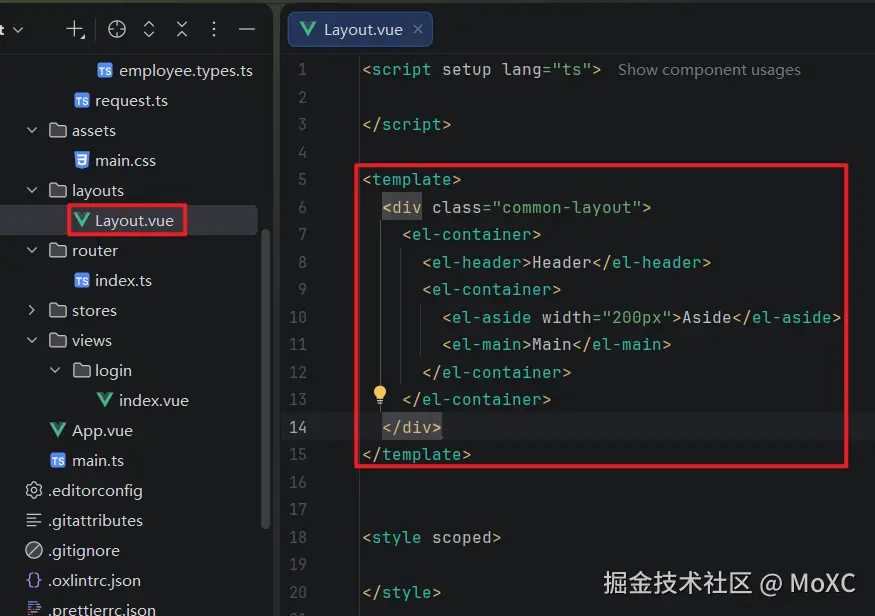Click the yellow lightbulb quick-fix icon
This screenshot has width=875, height=616.
point(379,394)
